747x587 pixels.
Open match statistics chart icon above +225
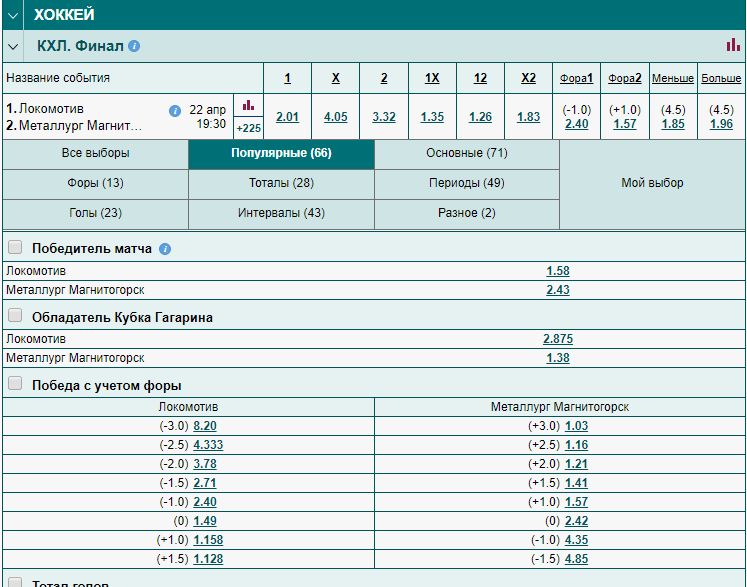pos(248,105)
